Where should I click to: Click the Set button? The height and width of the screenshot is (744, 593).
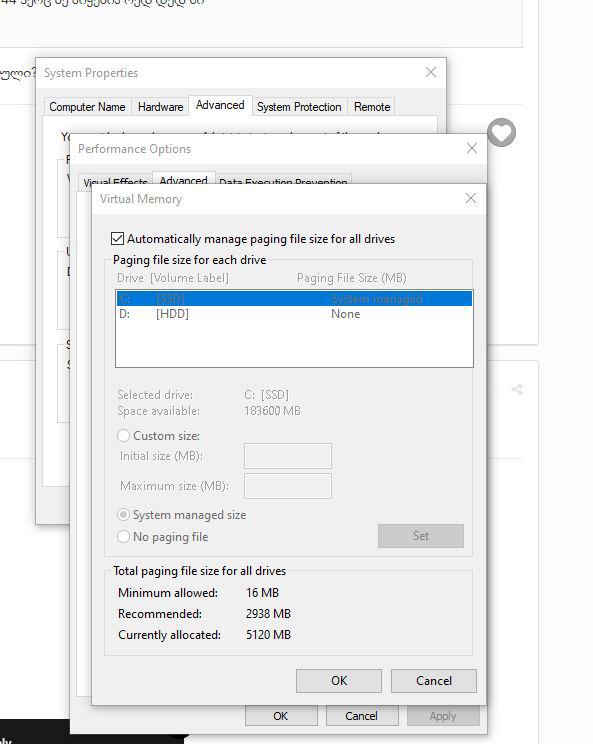421,536
